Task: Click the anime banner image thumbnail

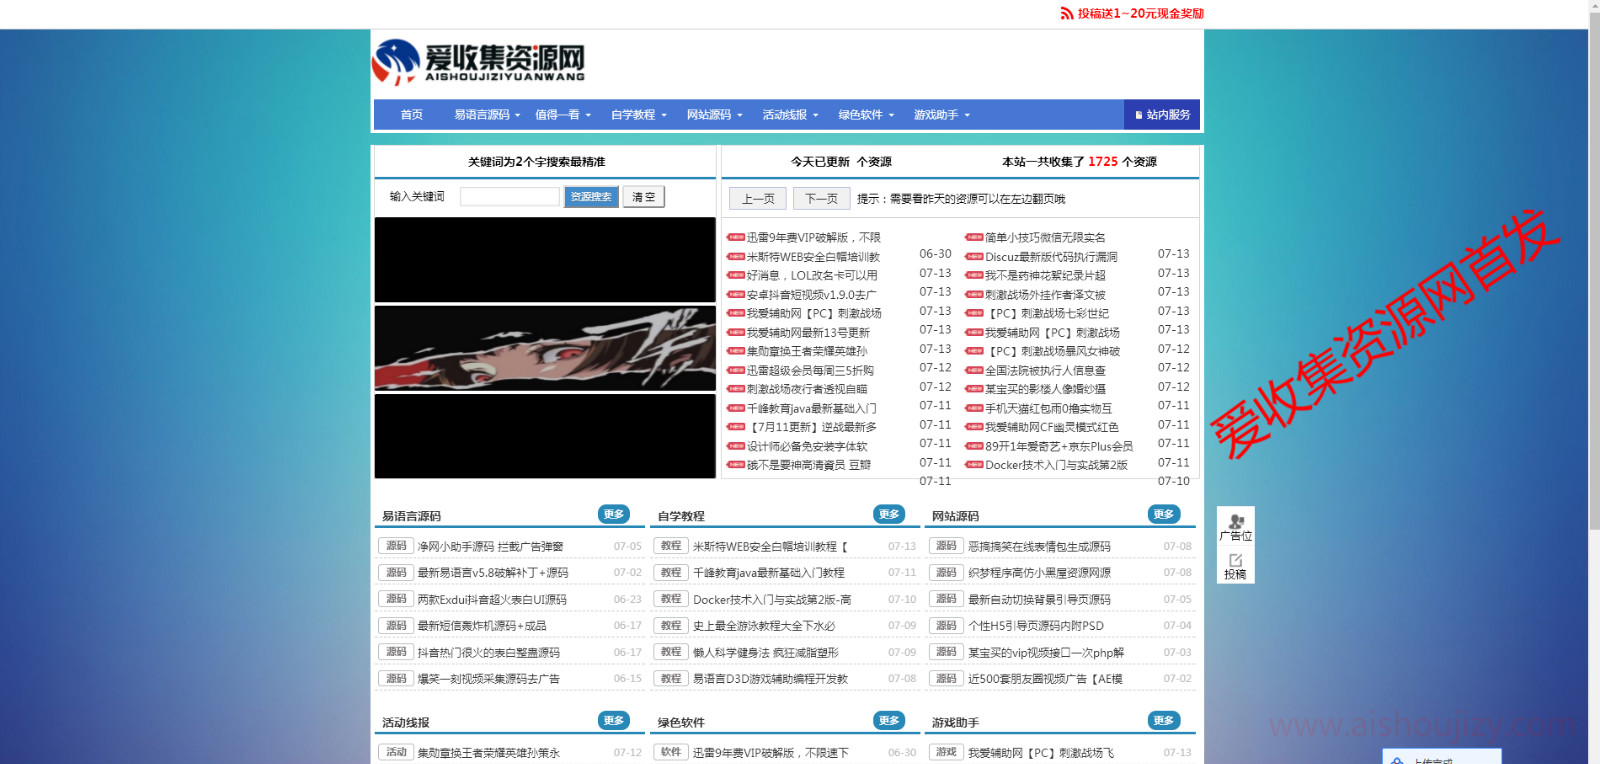Action: point(545,348)
